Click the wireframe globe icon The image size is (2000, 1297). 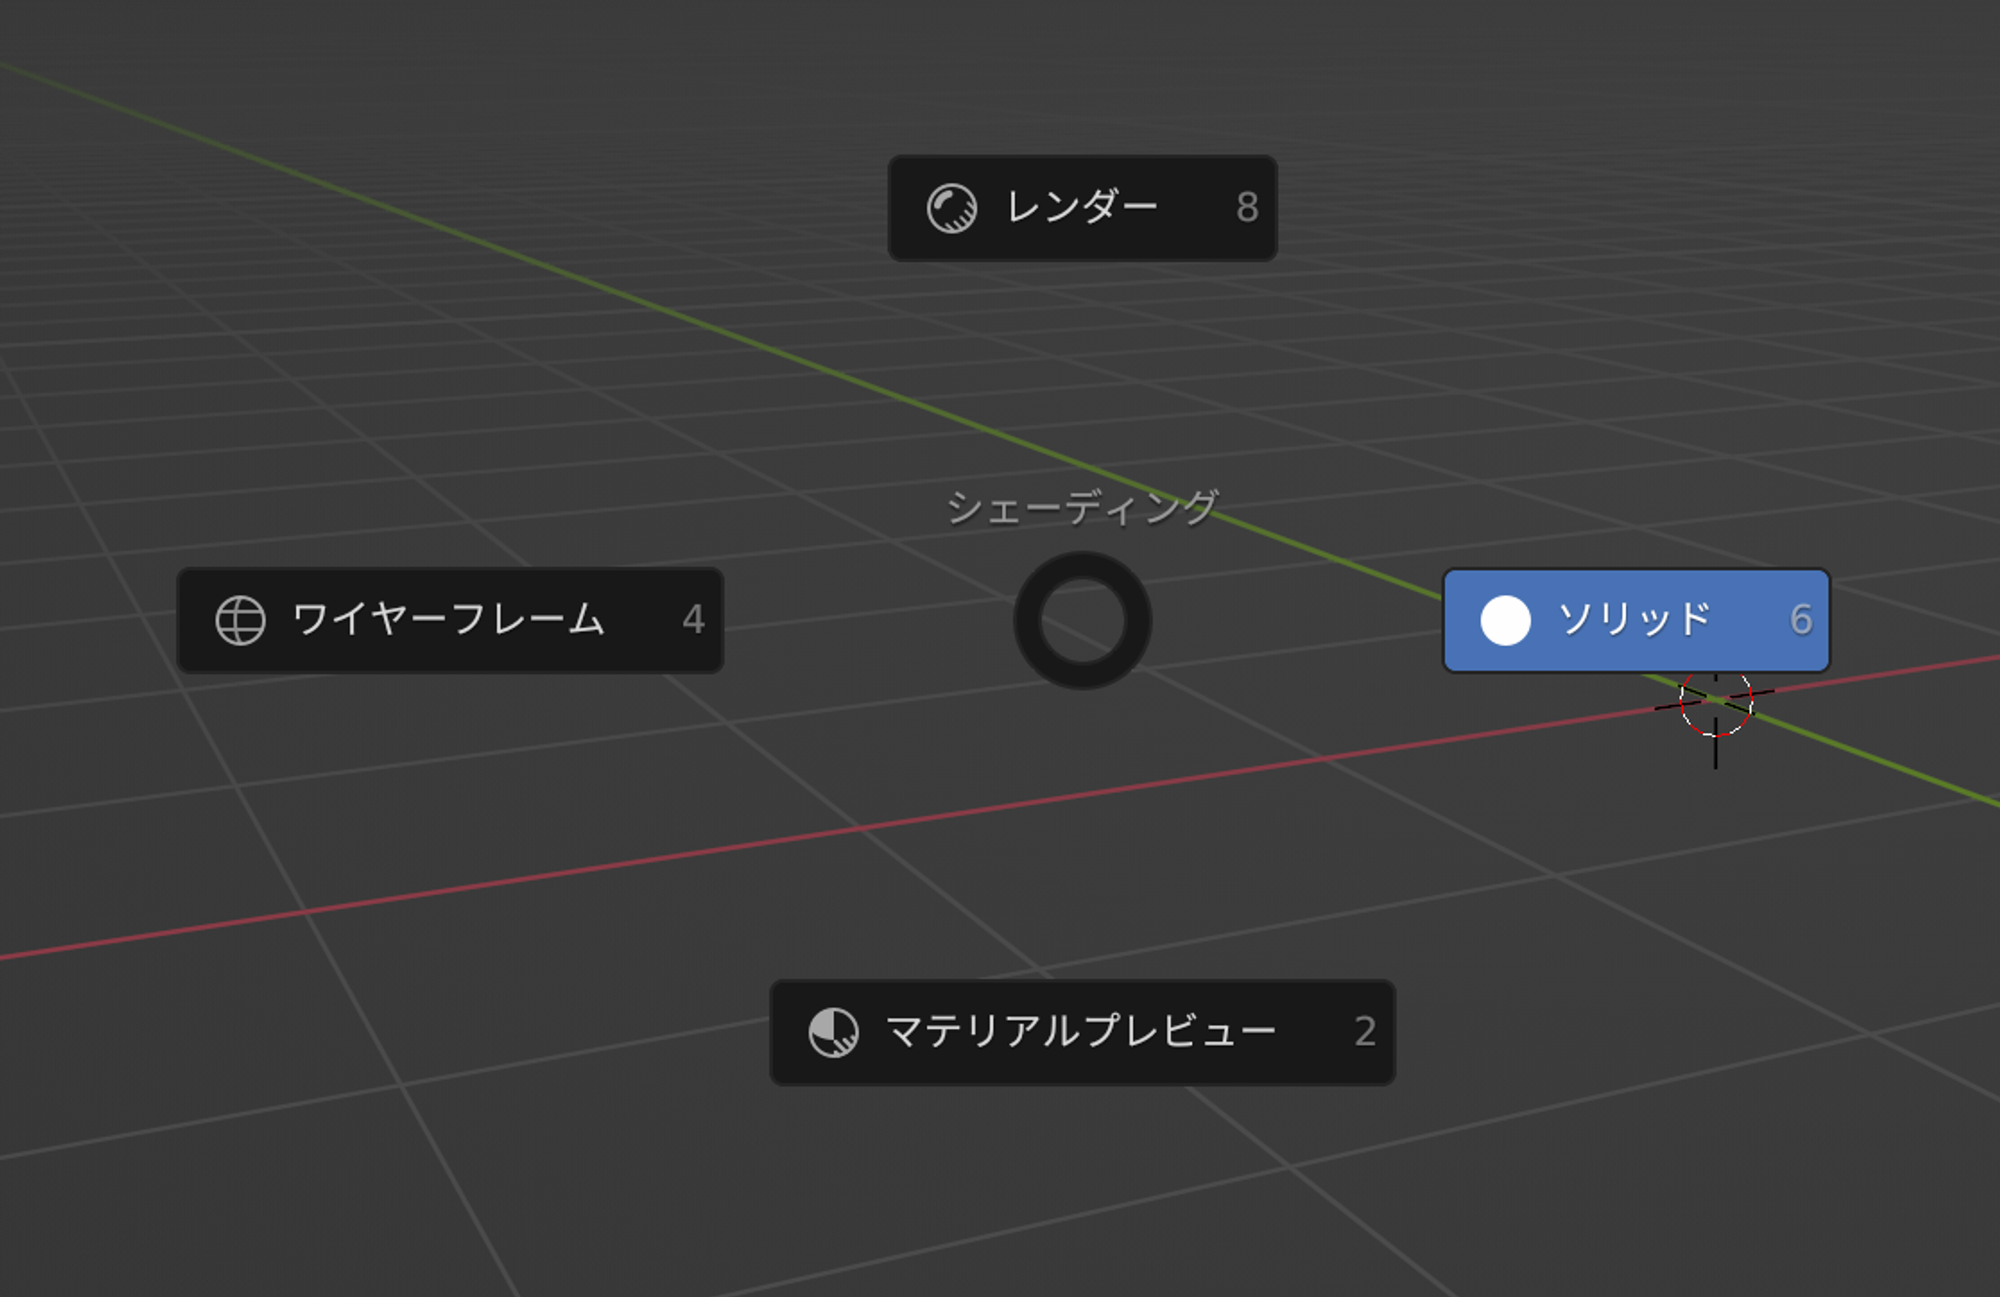click(240, 620)
